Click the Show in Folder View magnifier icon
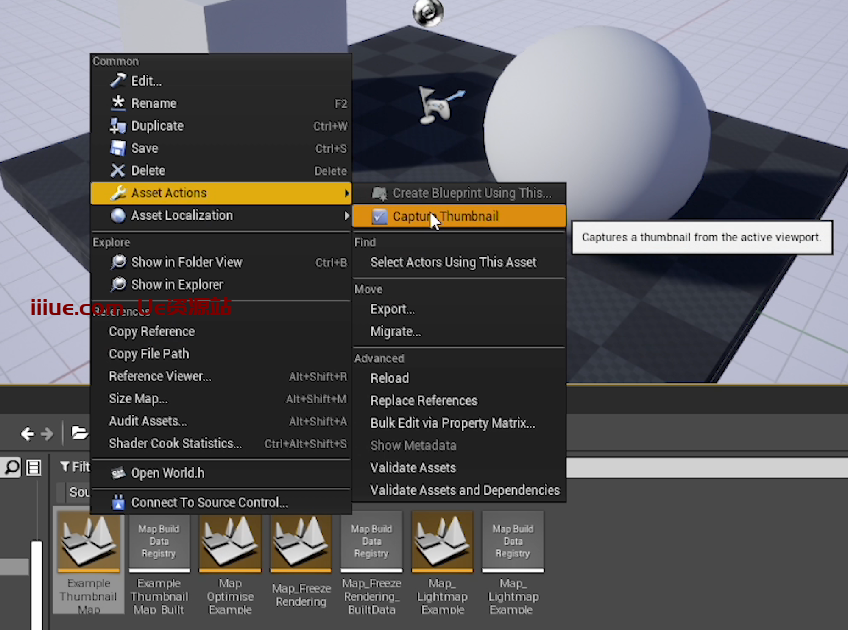This screenshot has height=630, width=848. [x=118, y=262]
